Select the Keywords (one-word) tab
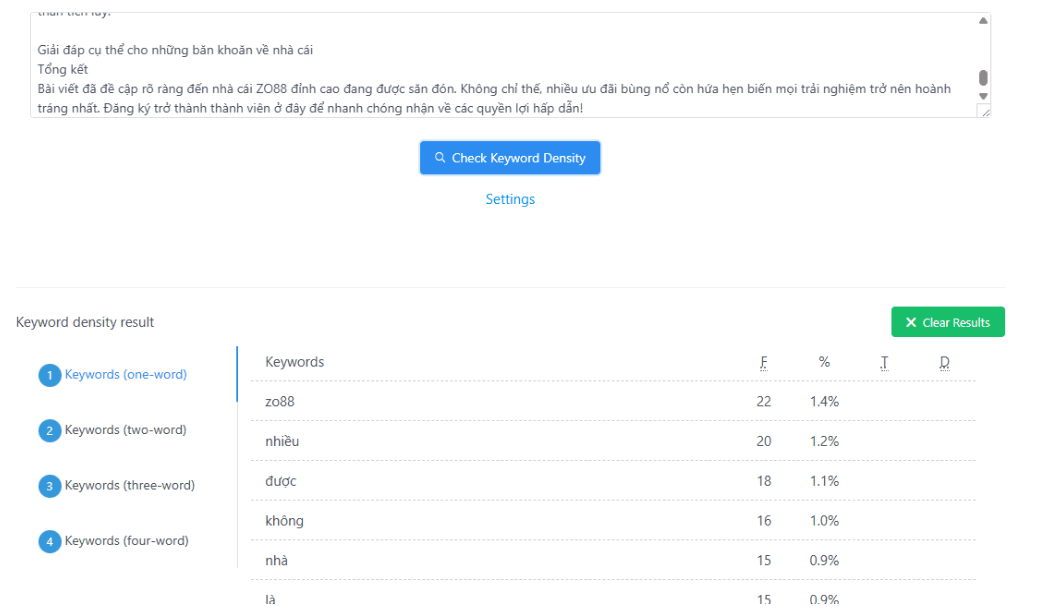 125,375
